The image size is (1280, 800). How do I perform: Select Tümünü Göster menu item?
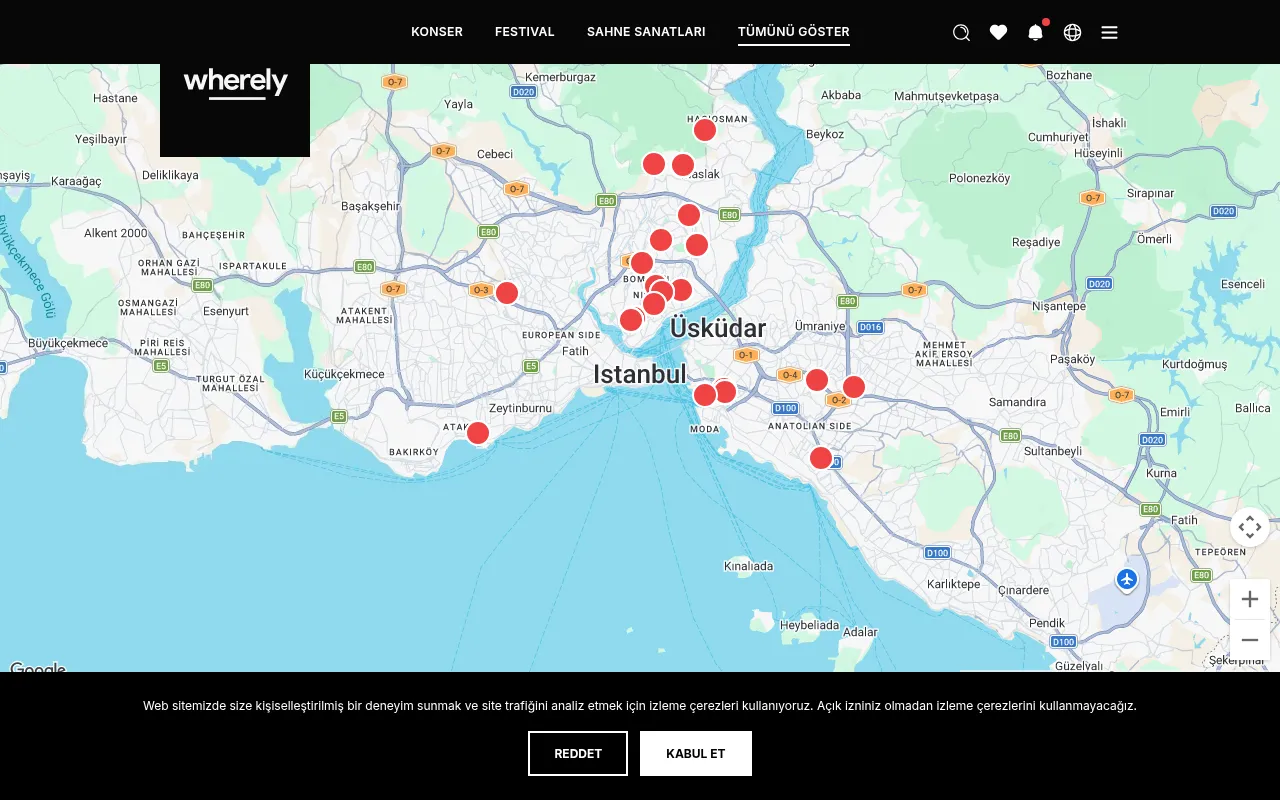[794, 32]
